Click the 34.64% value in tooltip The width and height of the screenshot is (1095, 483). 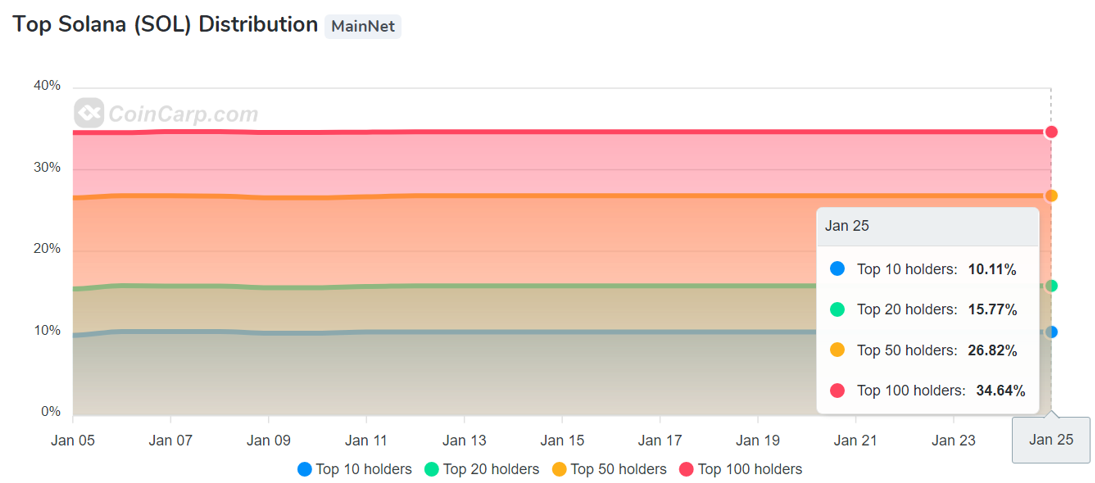click(x=1001, y=390)
